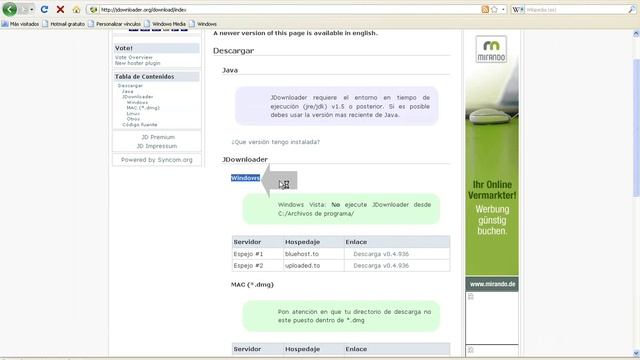The height and width of the screenshot is (360, 640).
Task: Reload the page with the refresh icon
Action: pyautogui.click(x=44, y=9)
